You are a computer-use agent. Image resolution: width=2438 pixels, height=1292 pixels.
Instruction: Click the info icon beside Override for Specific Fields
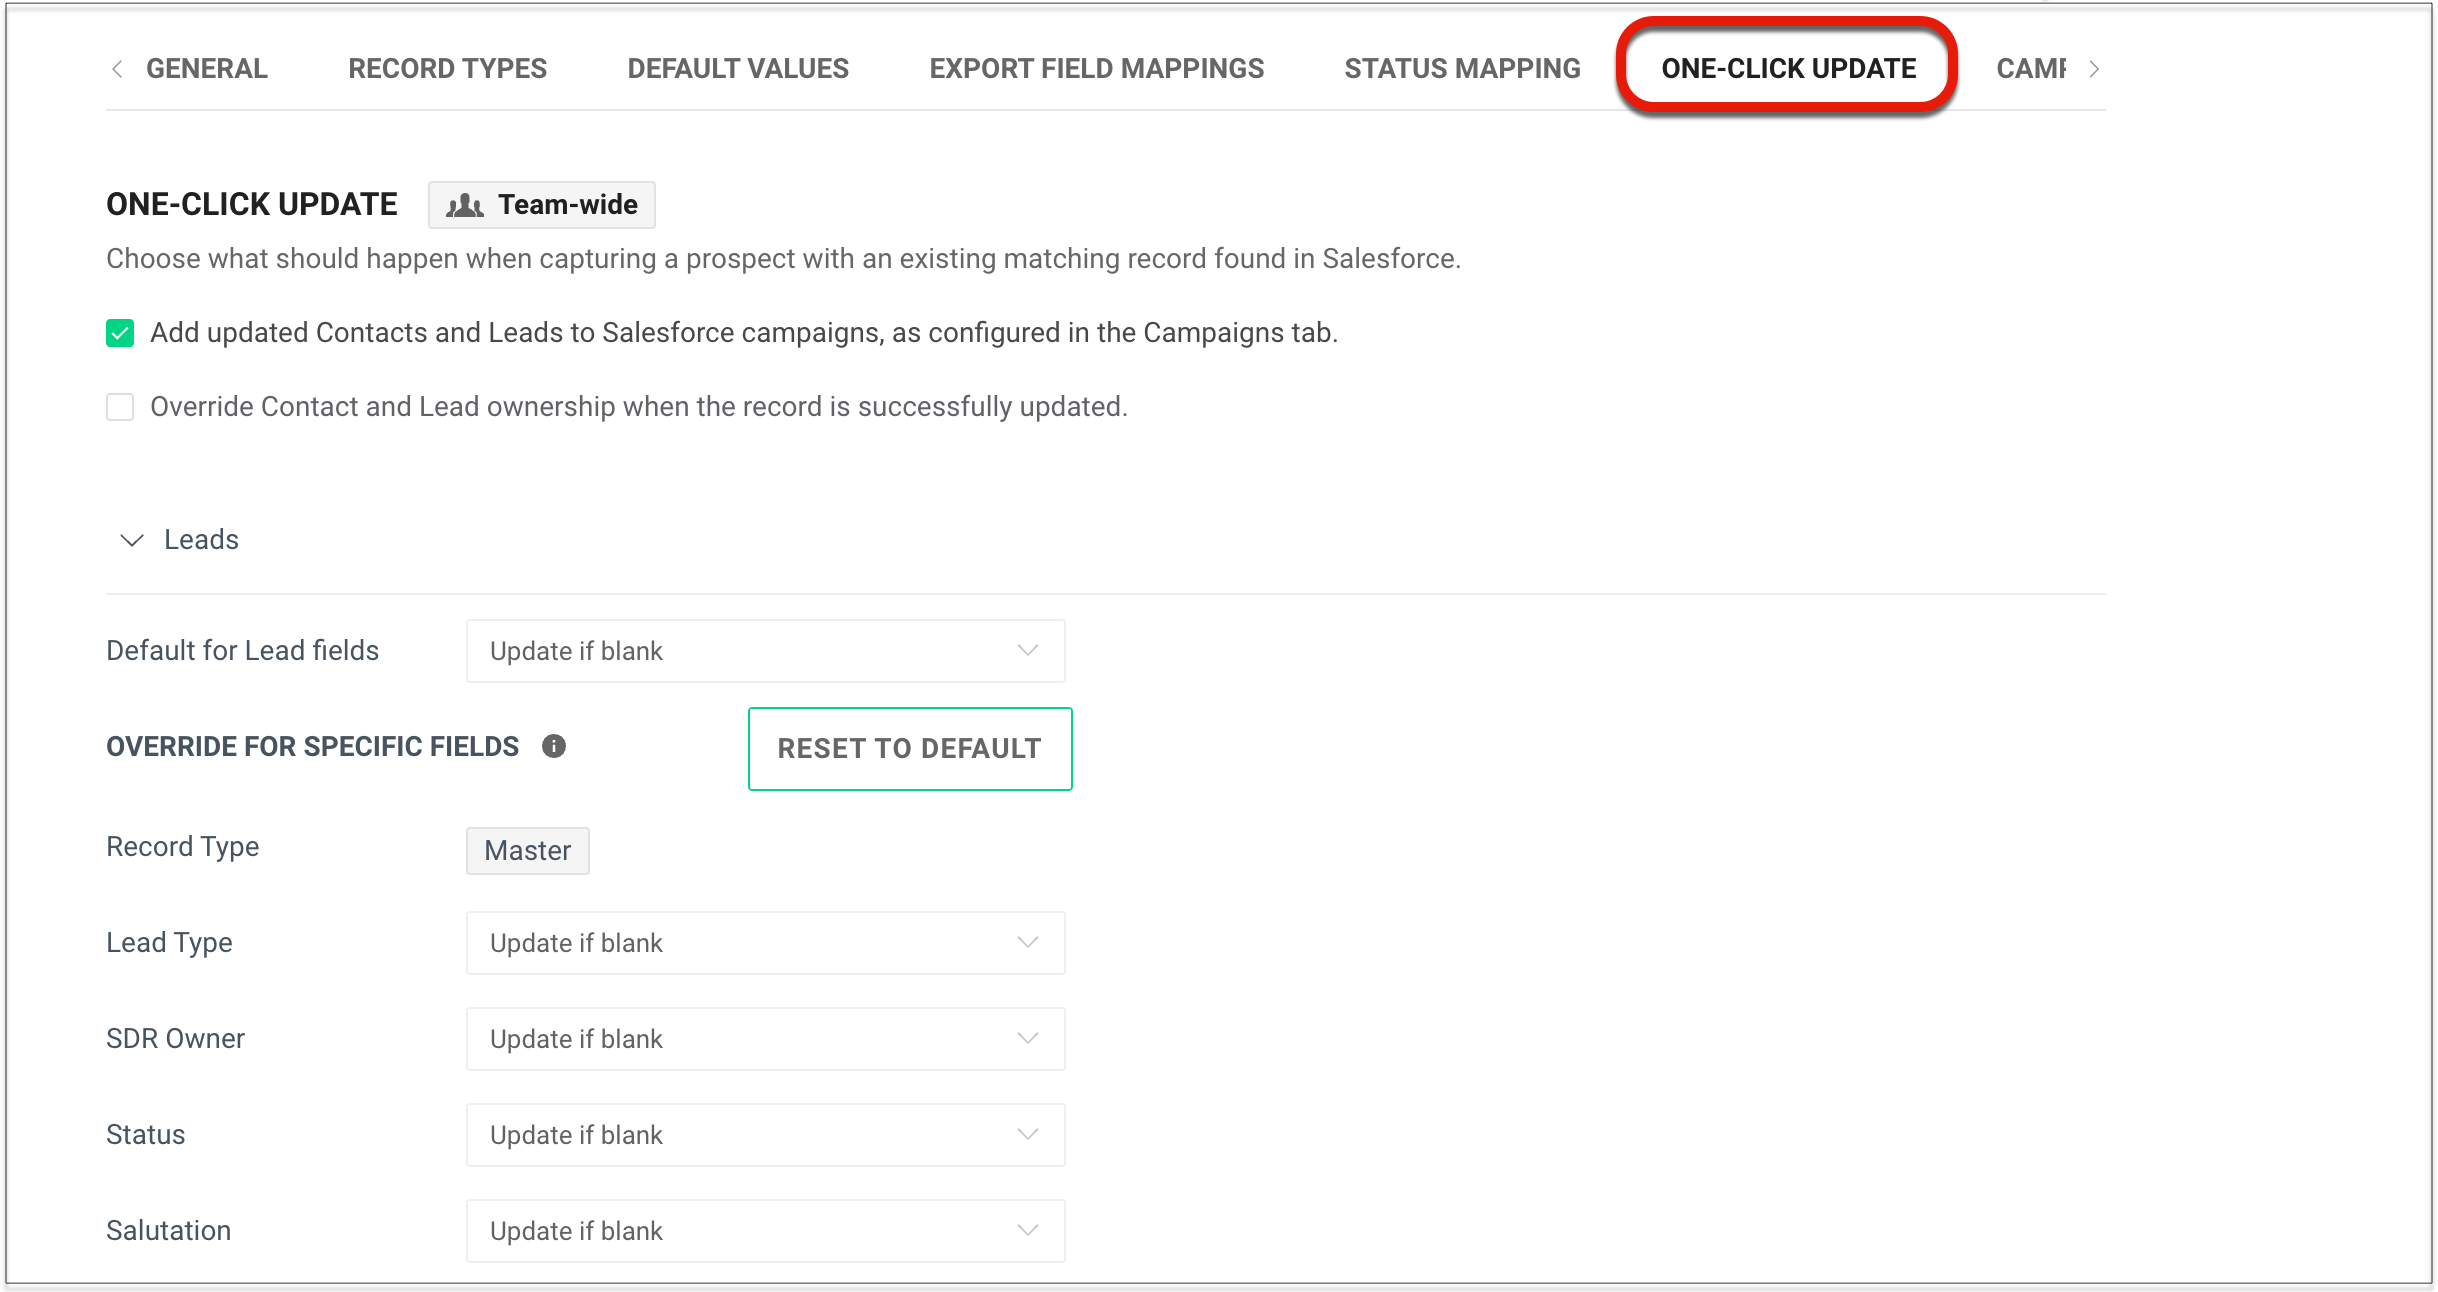tap(554, 746)
